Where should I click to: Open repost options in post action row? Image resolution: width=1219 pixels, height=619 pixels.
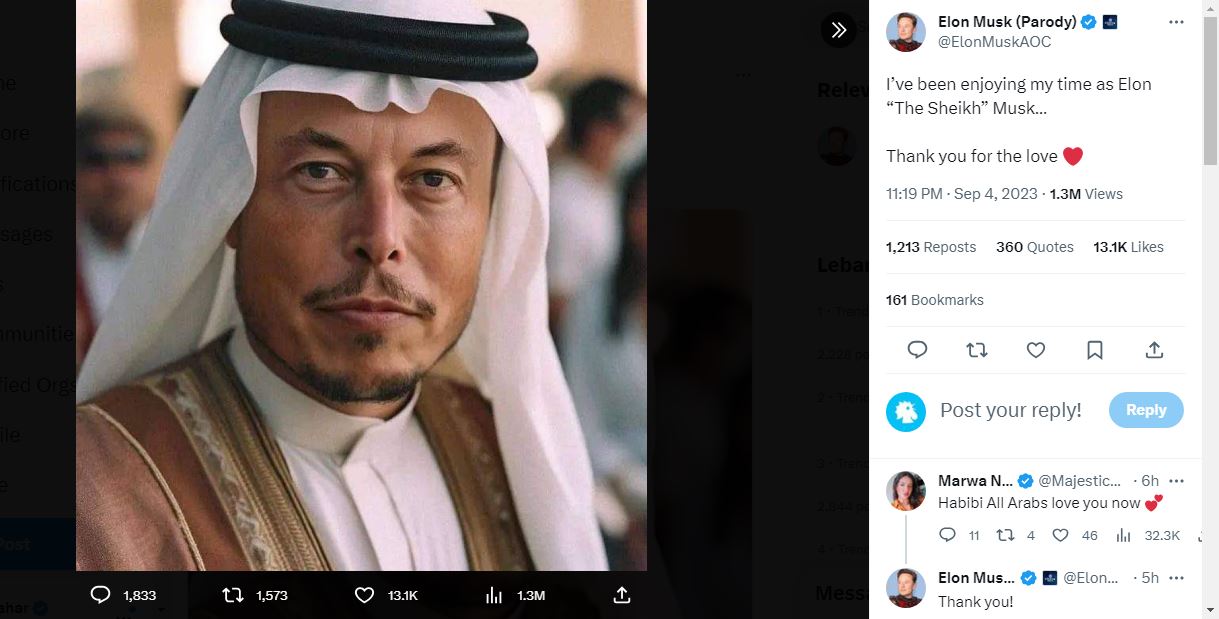click(977, 350)
